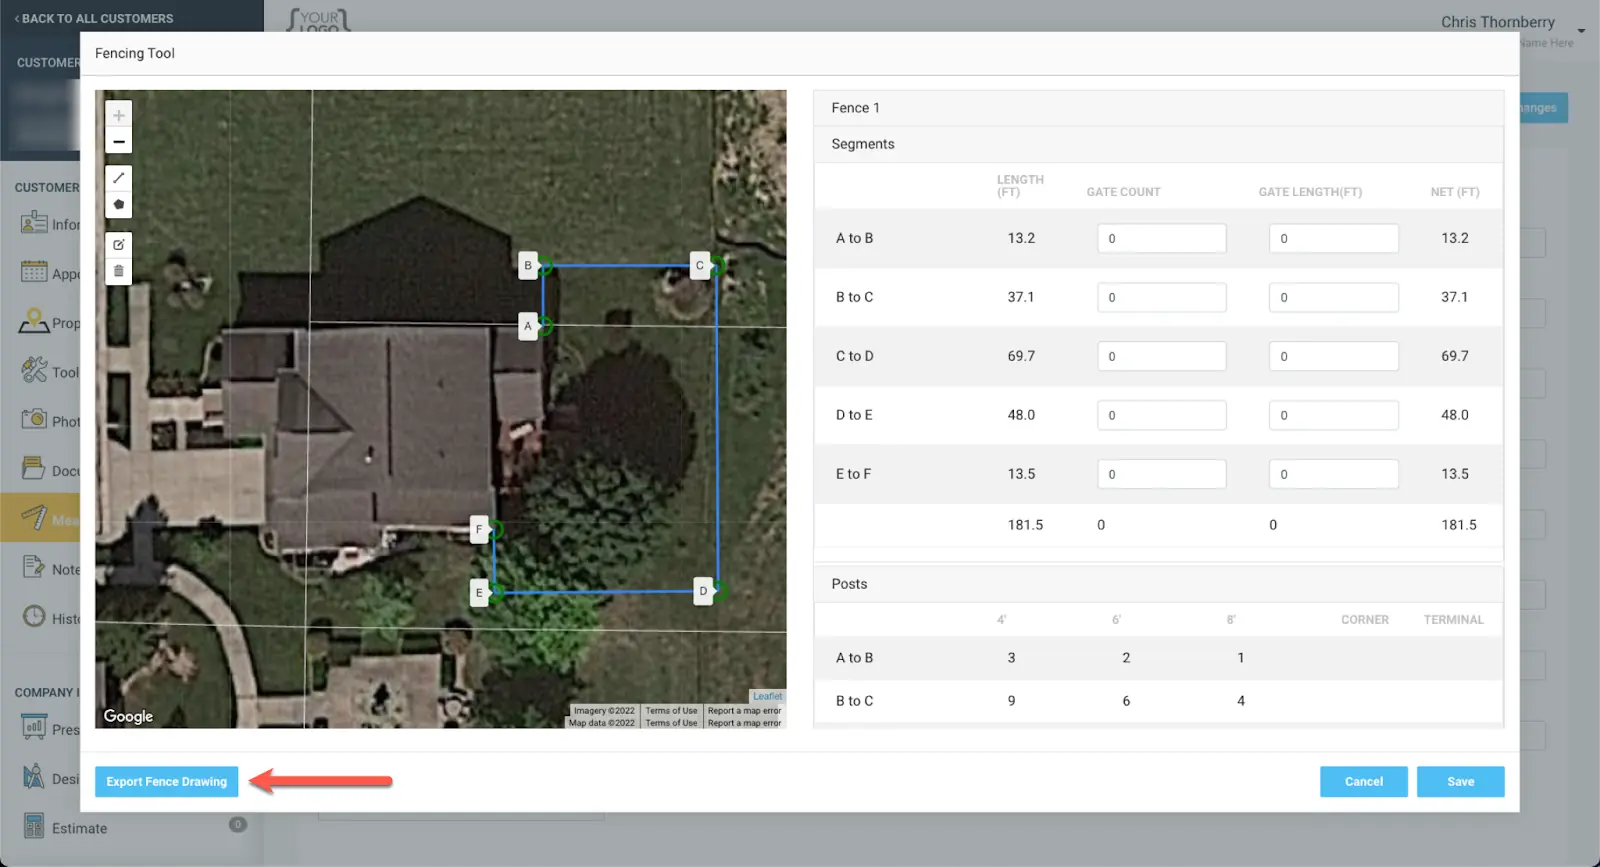
Task: Click gate length field for C to D
Action: pos(1333,357)
